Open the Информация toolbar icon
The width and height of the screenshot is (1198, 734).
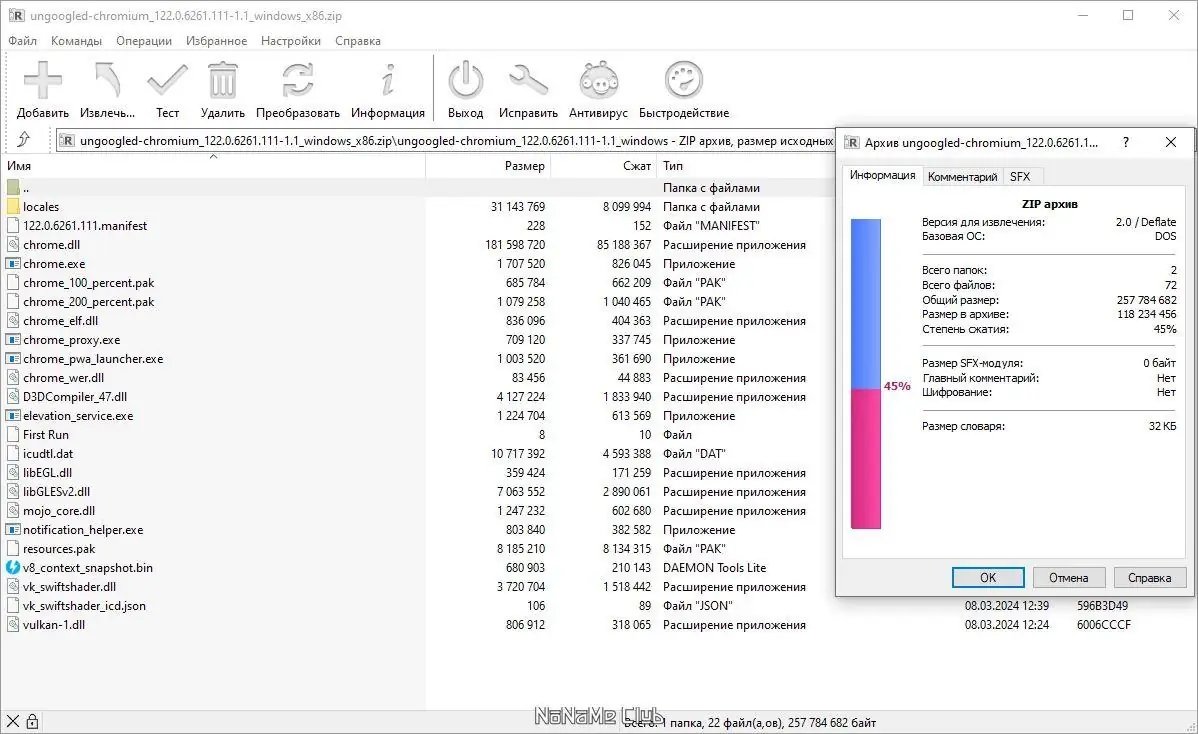[388, 80]
